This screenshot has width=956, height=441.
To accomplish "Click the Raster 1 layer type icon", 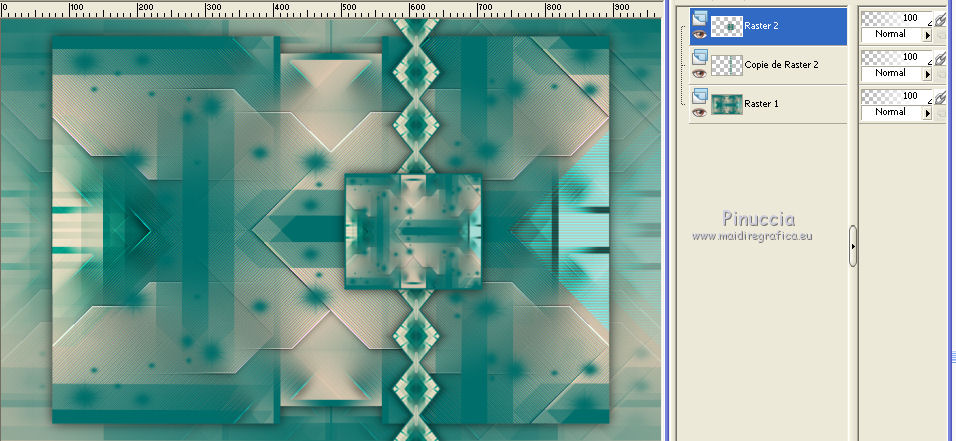I will pyautogui.click(x=699, y=97).
